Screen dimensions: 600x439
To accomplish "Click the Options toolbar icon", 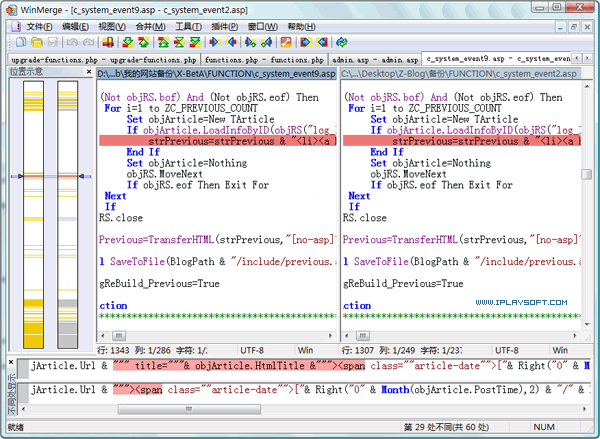I will (x=286, y=43).
